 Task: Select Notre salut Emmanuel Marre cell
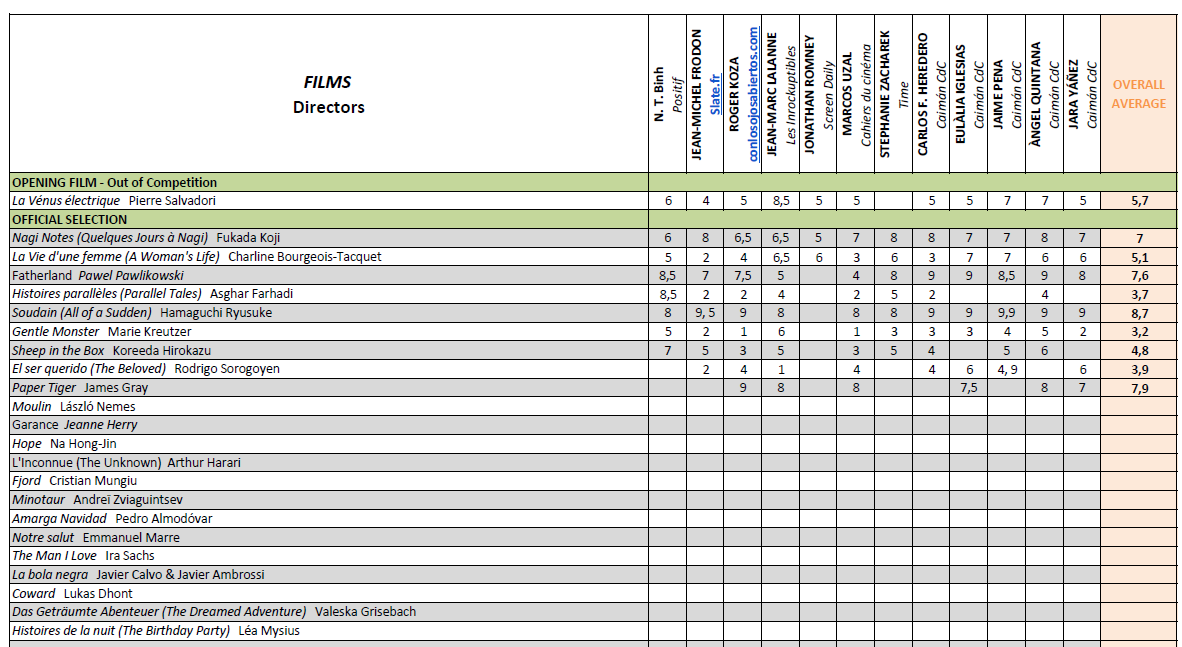click(x=329, y=537)
